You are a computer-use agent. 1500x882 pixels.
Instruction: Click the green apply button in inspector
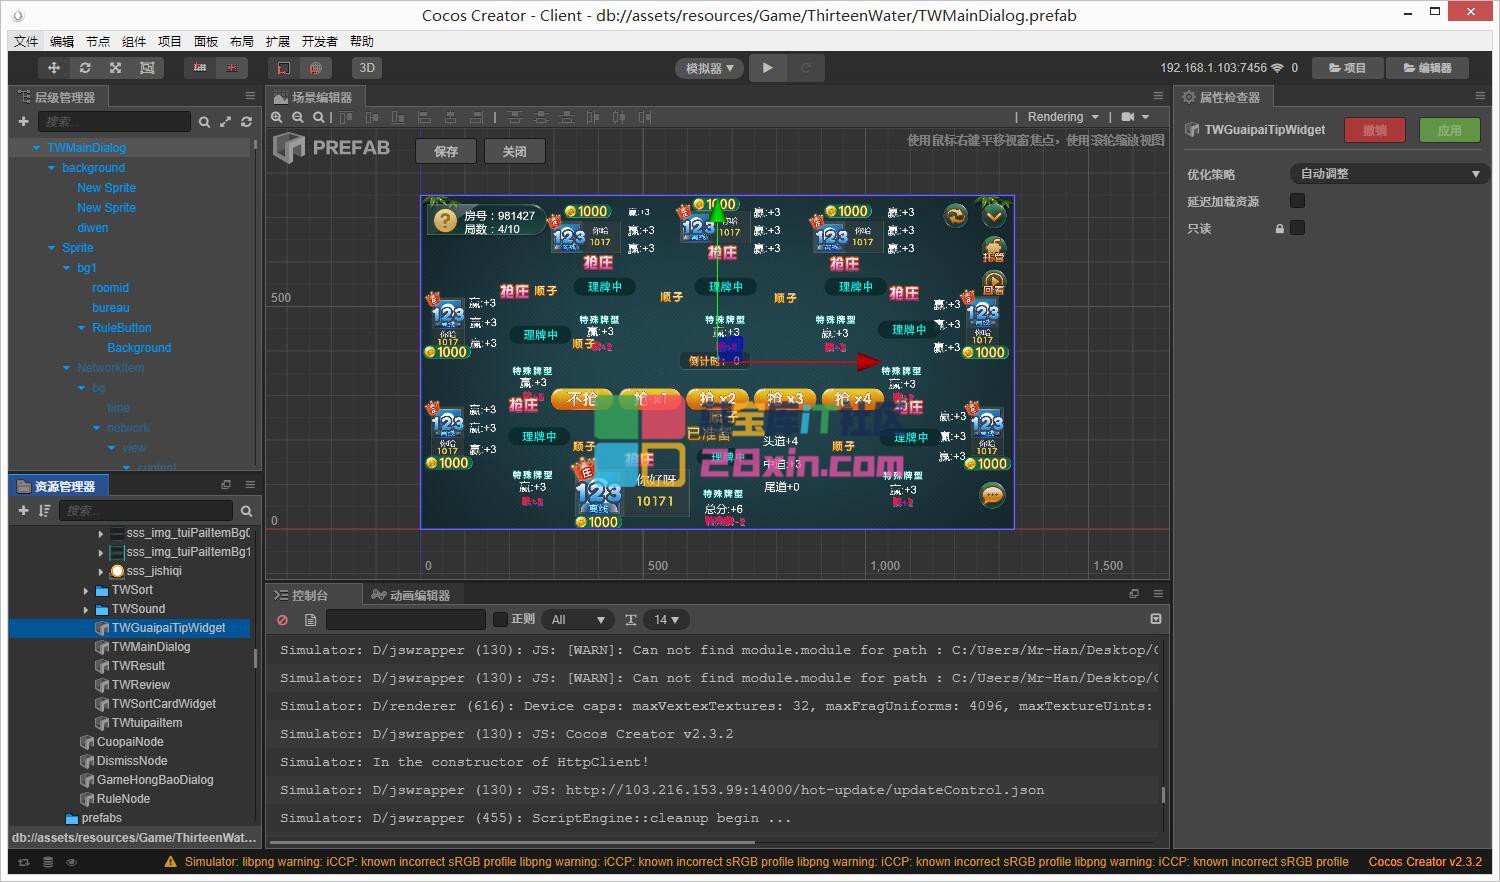(x=1449, y=130)
